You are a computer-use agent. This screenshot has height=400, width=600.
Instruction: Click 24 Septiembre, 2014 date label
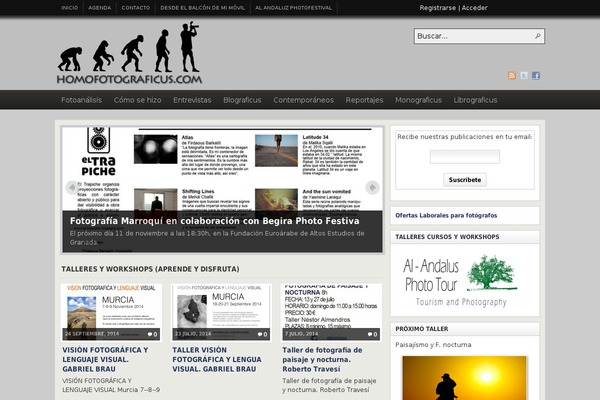pyautogui.click(x=92, y=334)
